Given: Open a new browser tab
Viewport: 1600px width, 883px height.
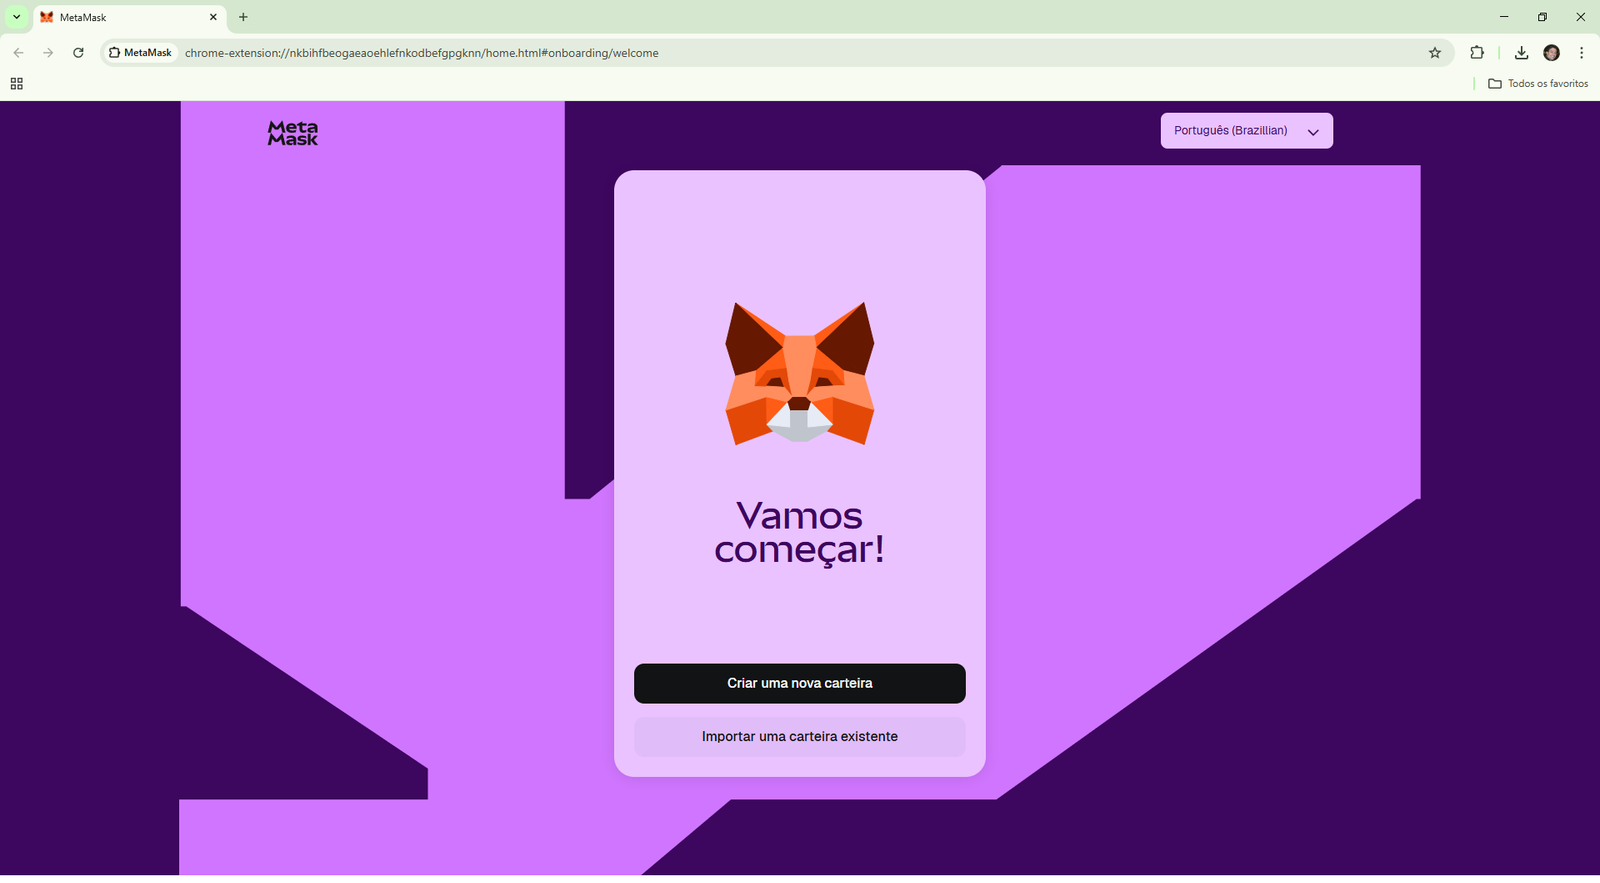Looking at the screenshot, I should point(243,17).
